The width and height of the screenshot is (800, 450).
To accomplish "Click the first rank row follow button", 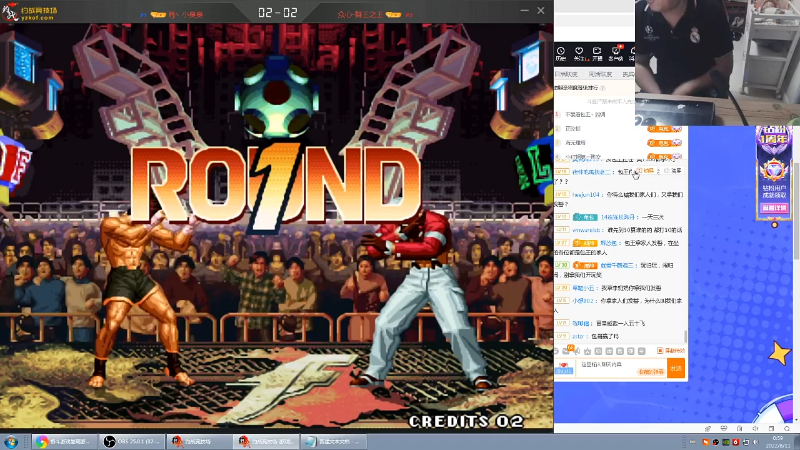I will coord(665,129).
